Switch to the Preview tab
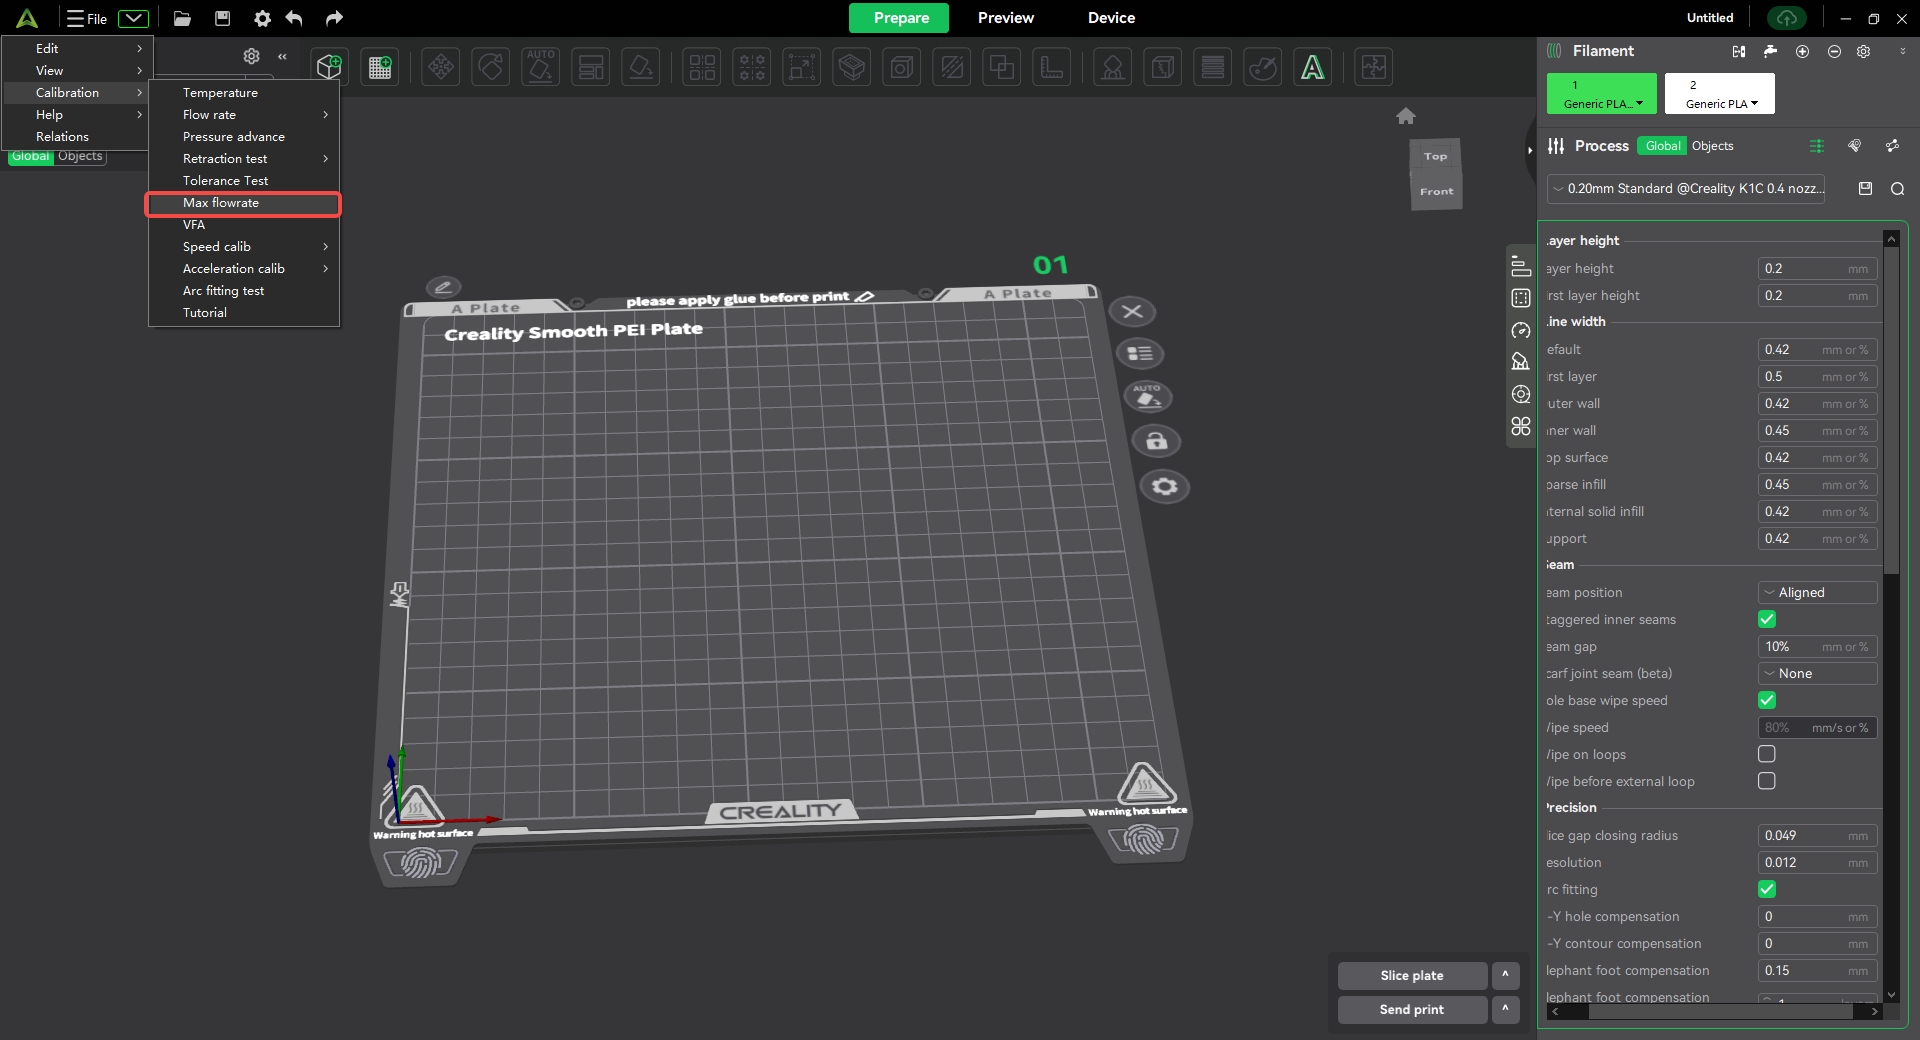This screenshot has width=1920, height=1040. tap(1005, 18)
